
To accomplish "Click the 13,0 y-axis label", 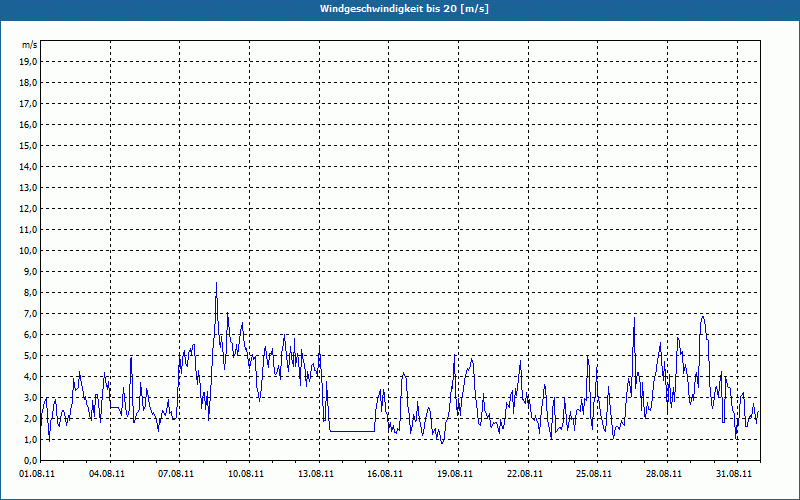I will tap(28, 188).
